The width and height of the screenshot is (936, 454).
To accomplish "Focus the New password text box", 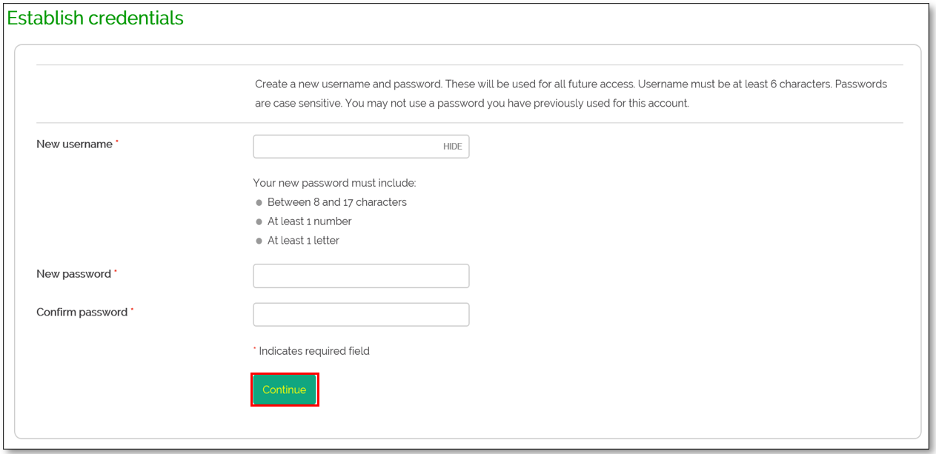I will pyautogui.click(x=361, y=276).
